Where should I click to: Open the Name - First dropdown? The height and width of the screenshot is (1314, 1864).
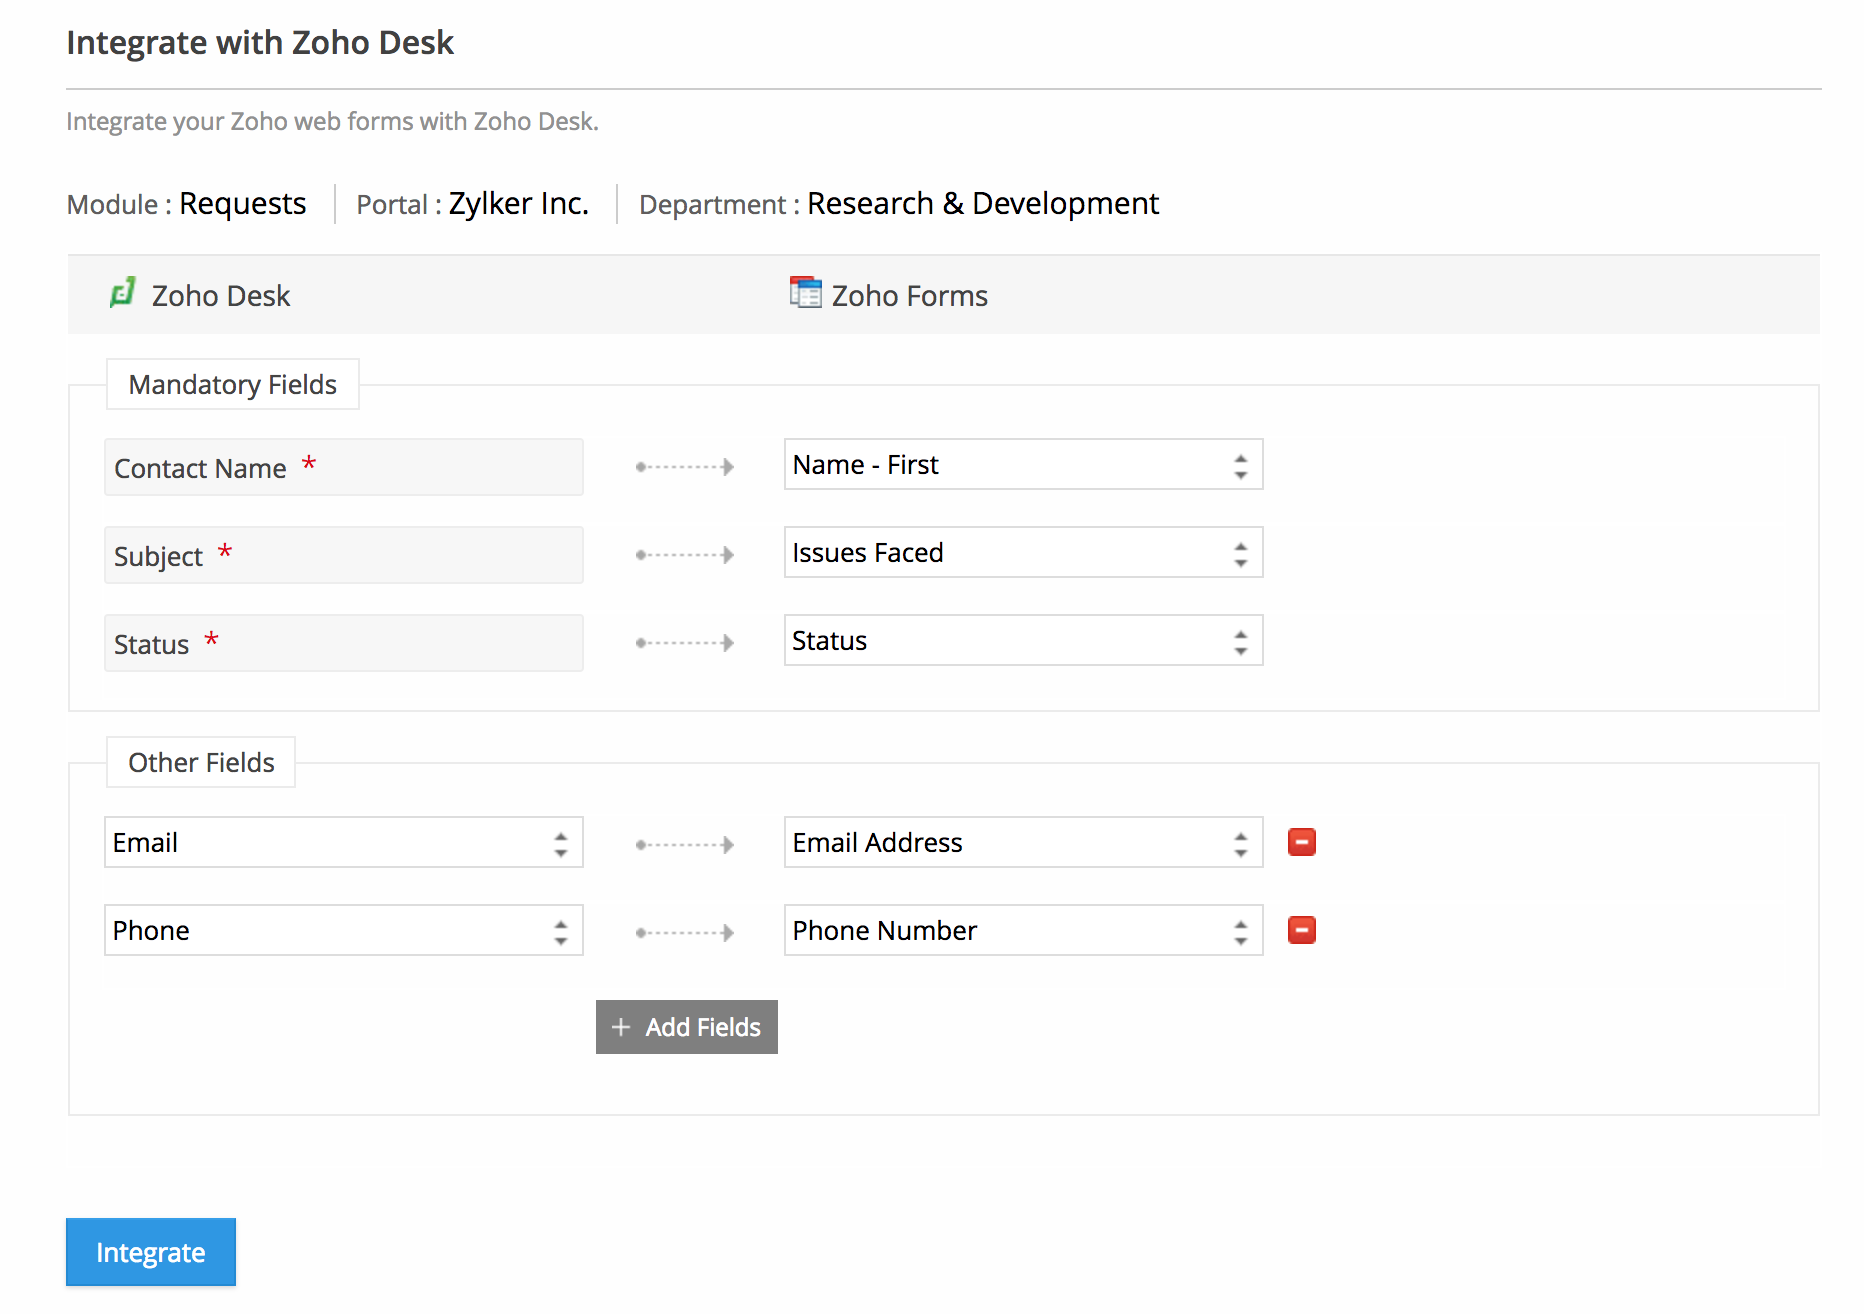[1022, 465]
